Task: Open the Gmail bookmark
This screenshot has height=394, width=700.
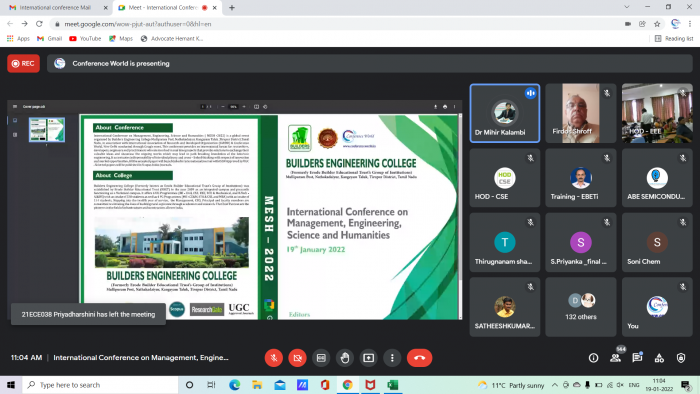Action: [50, 39]
